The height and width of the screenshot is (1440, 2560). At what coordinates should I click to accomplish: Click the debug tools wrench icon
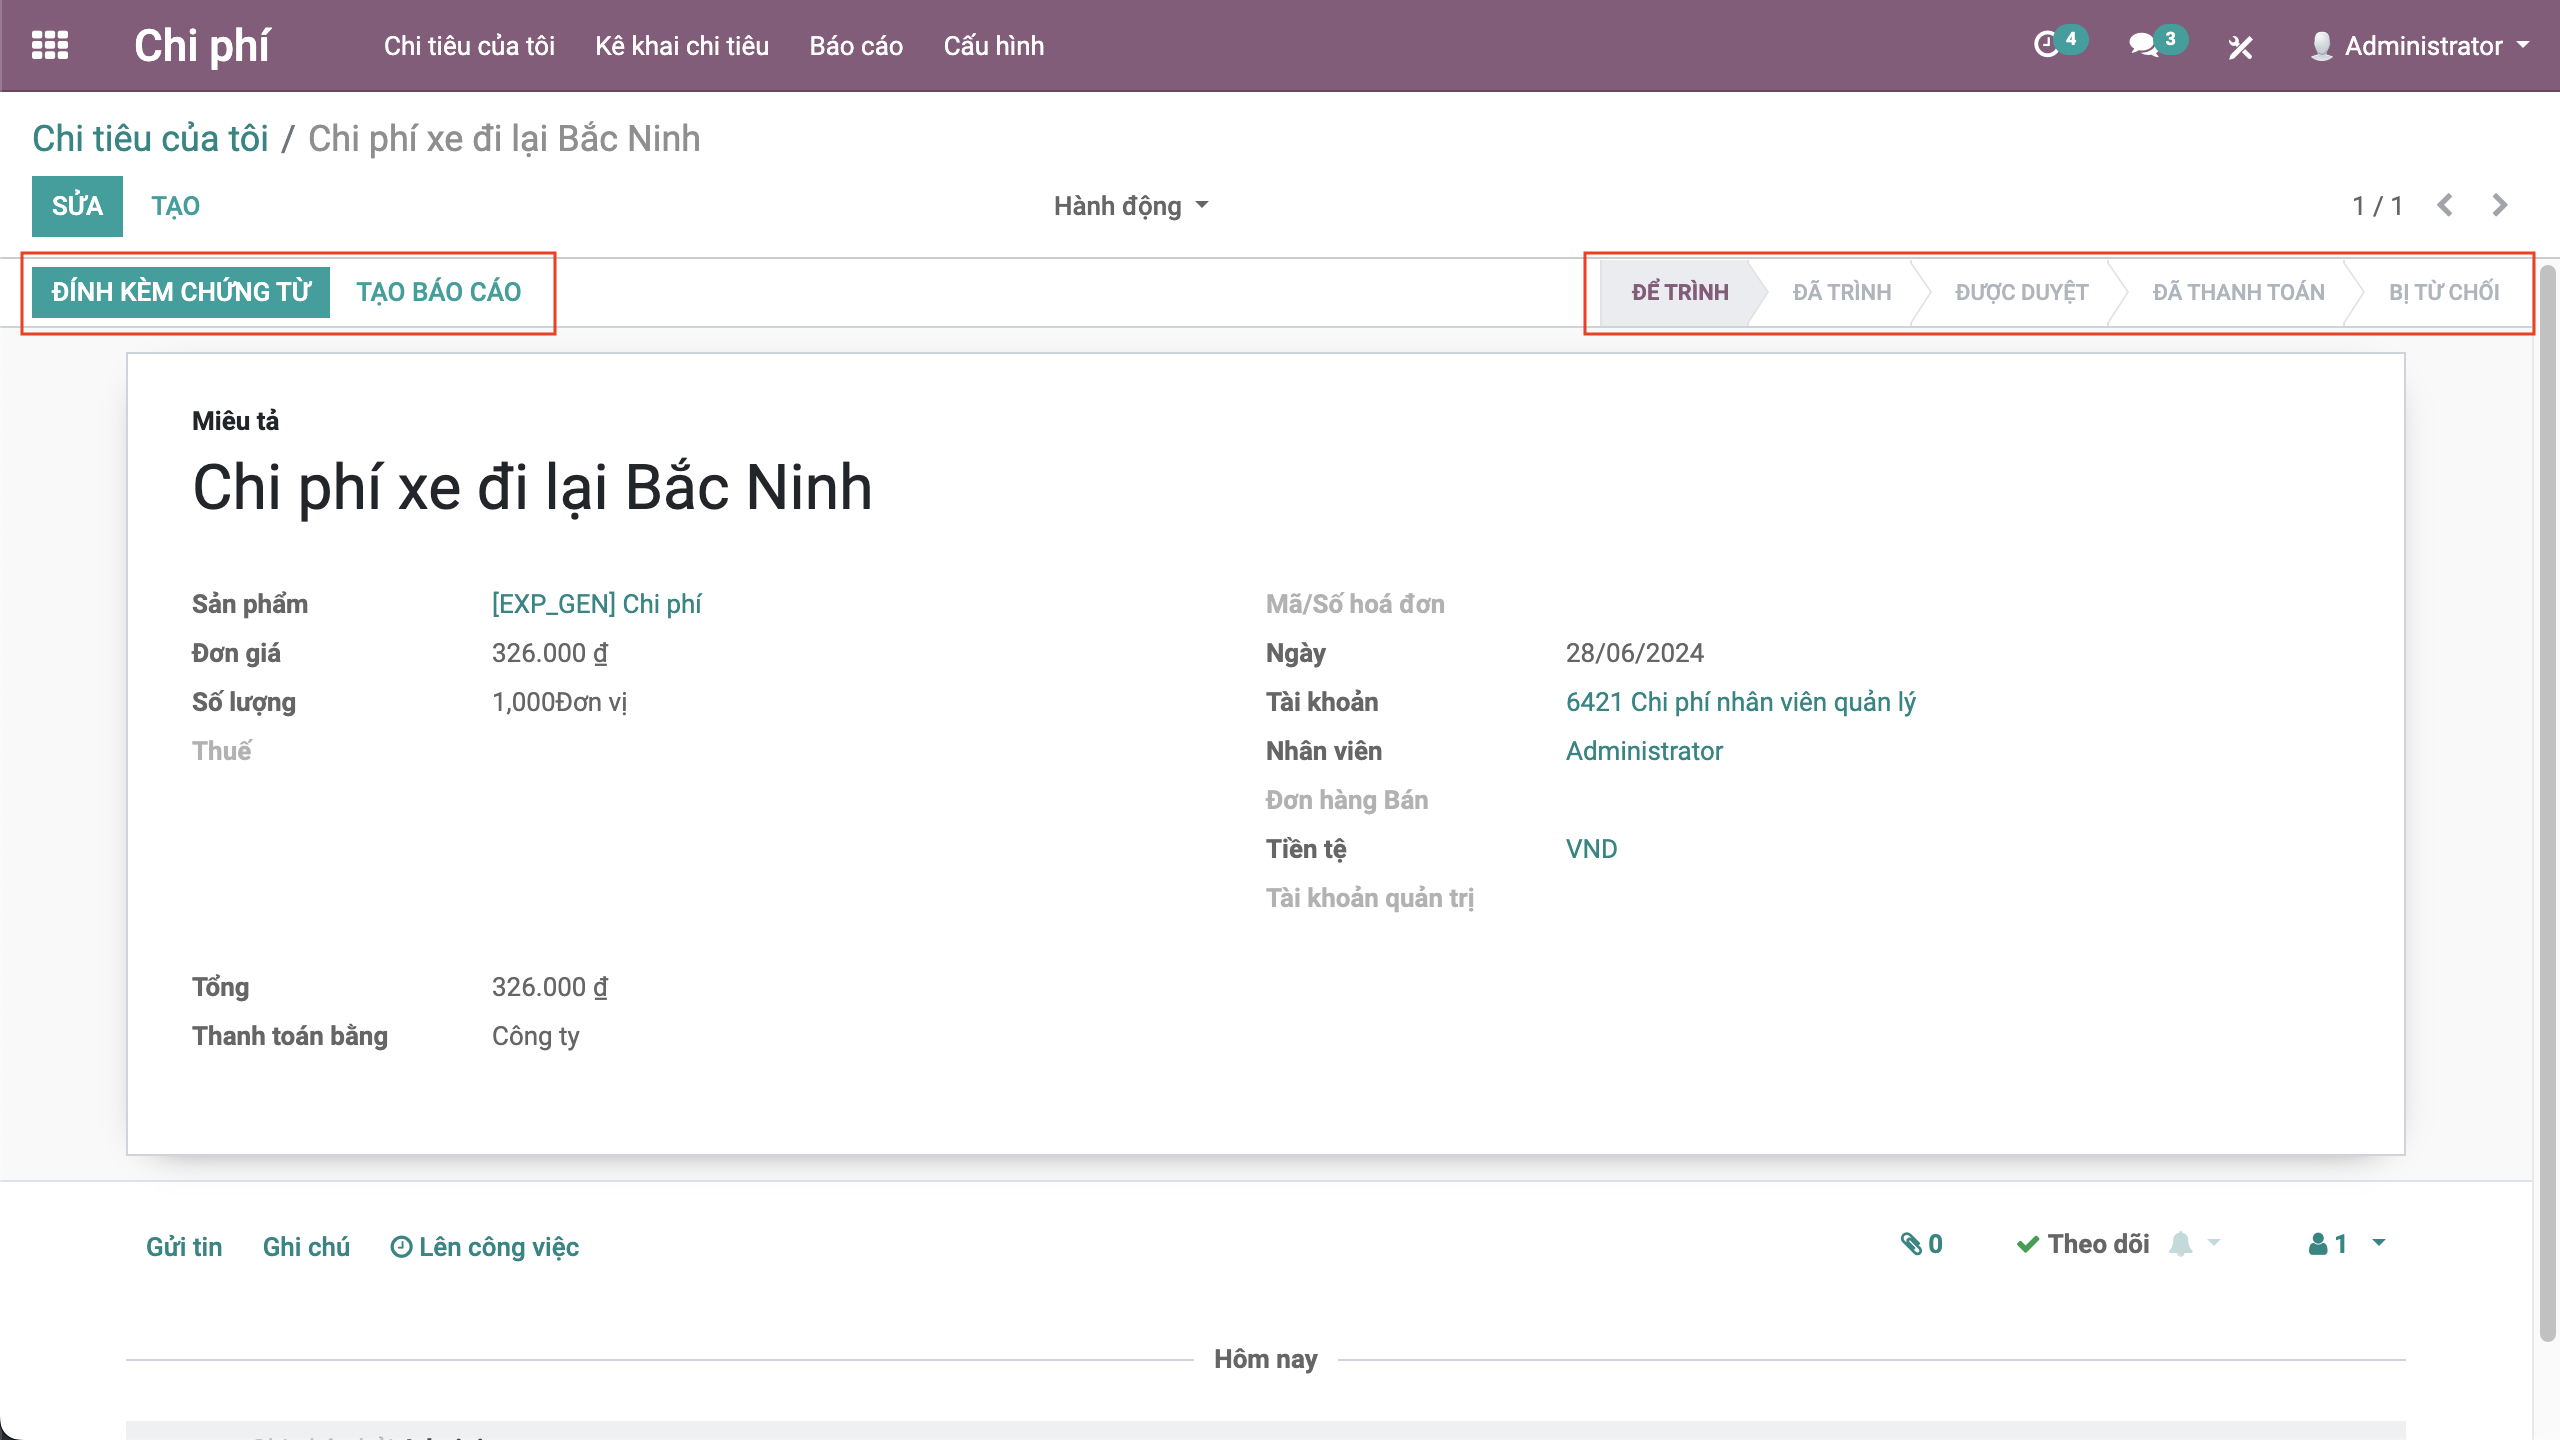[2240, 47]
